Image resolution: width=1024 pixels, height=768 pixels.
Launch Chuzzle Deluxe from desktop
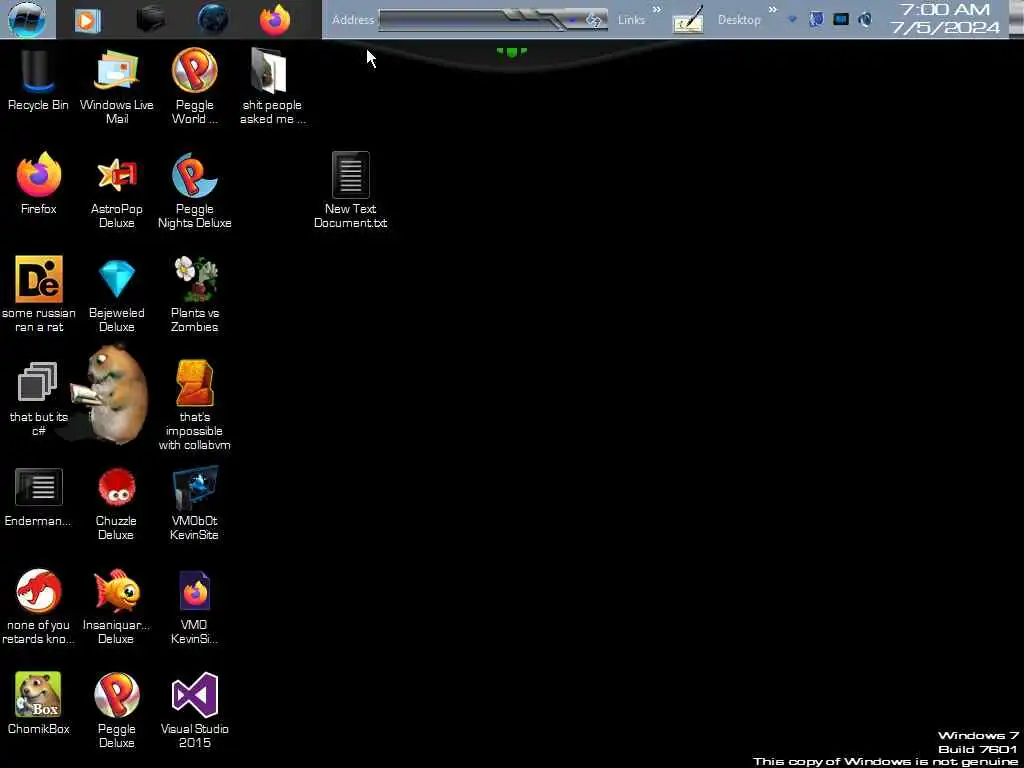[116, 503]
